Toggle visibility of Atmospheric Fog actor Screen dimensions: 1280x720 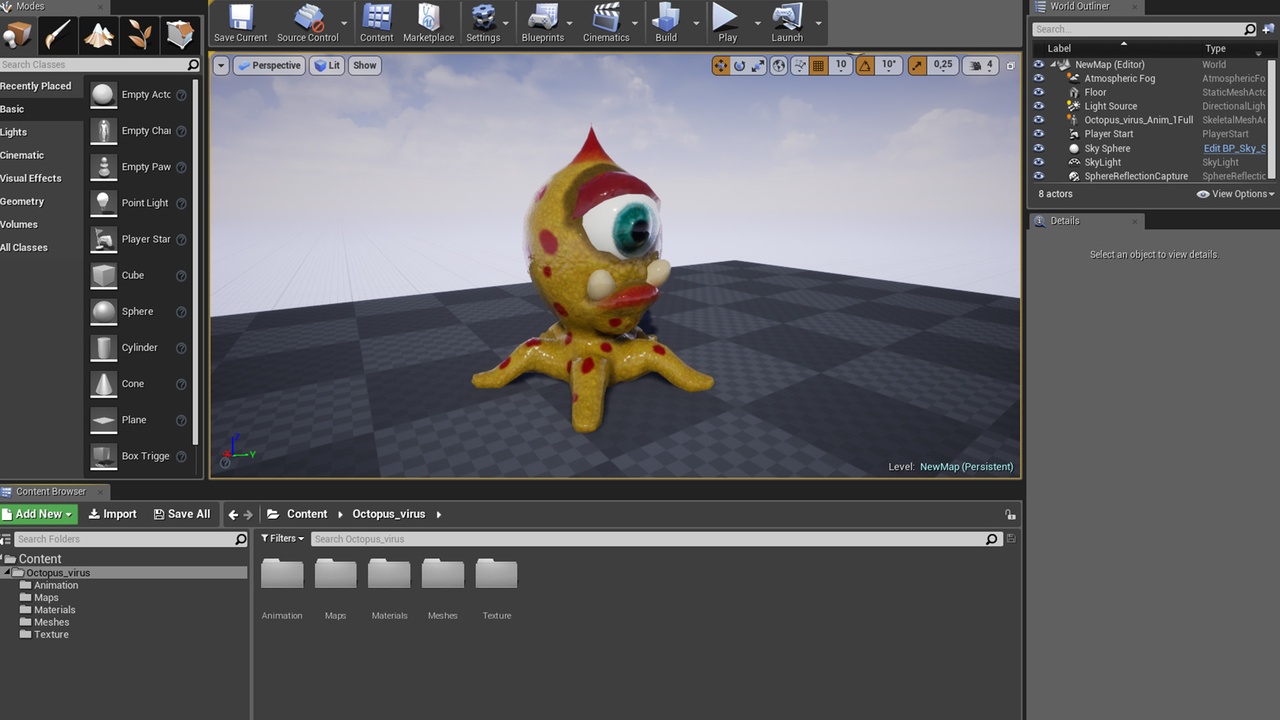pyautogui.click(x=1038, y=78)
